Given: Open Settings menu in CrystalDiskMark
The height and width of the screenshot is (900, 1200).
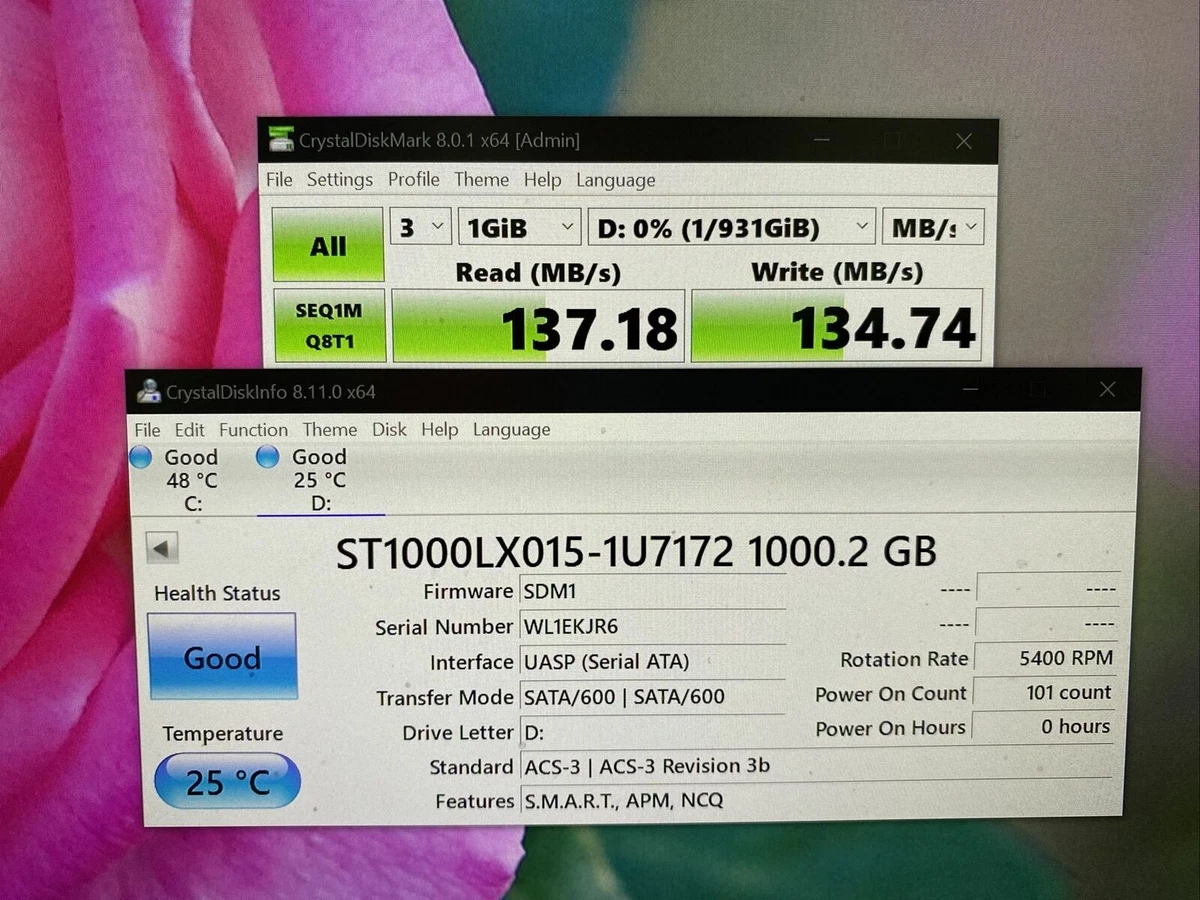Looking at the screenshot, I should tap(340, 179).
